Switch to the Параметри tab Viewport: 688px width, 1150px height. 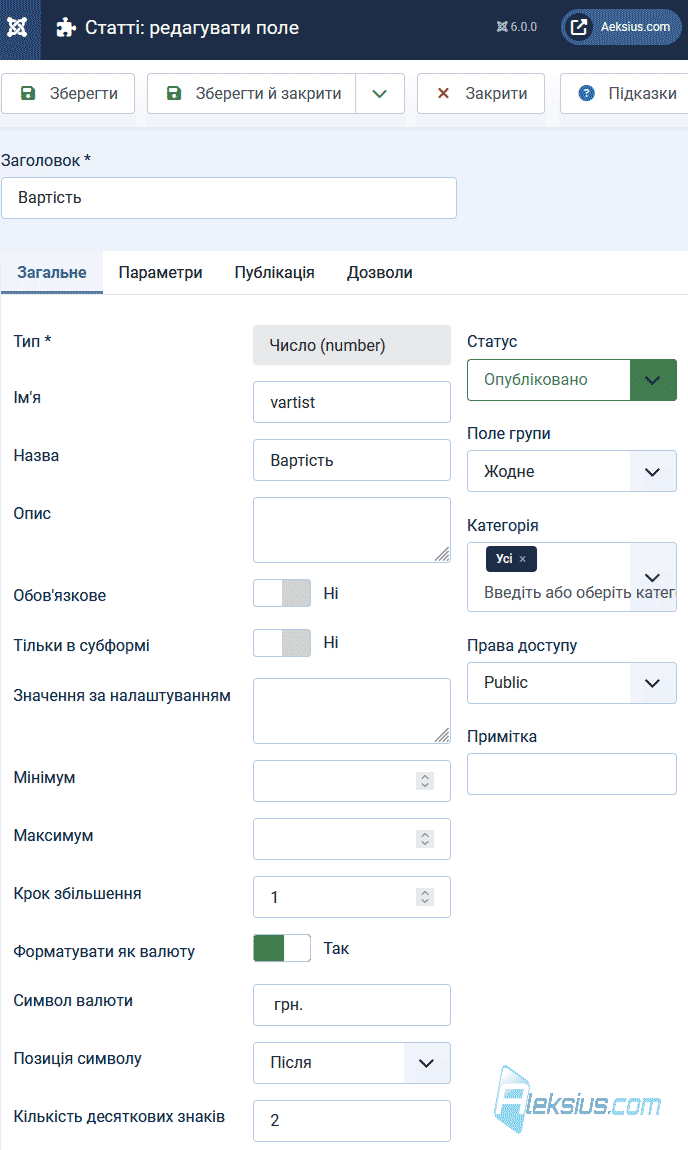161,273
